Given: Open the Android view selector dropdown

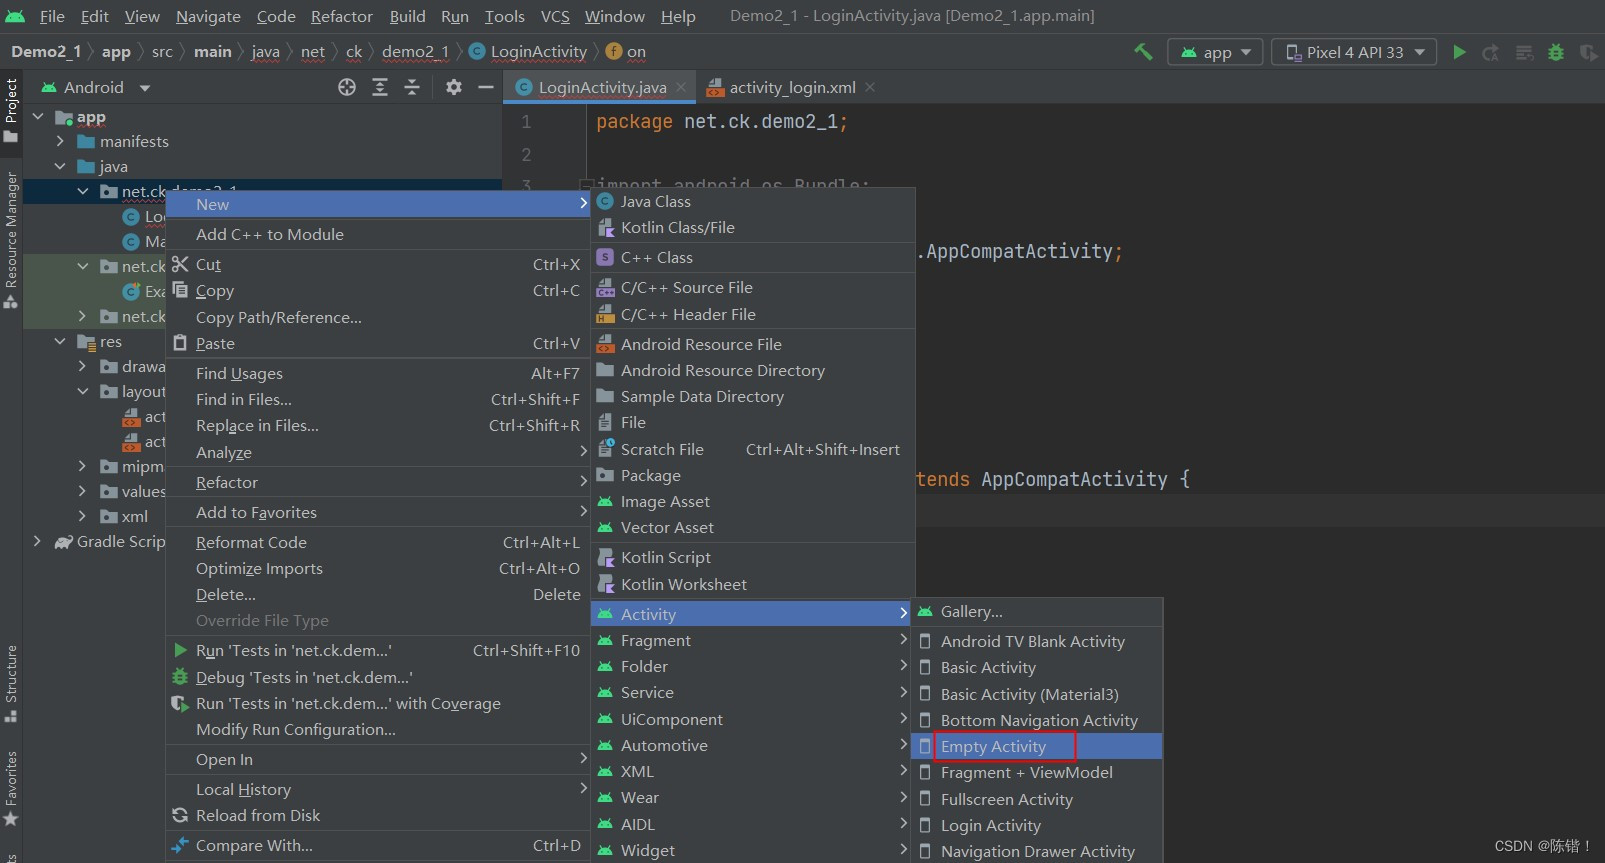Looking at the screenshot, I should pos(96,87).
